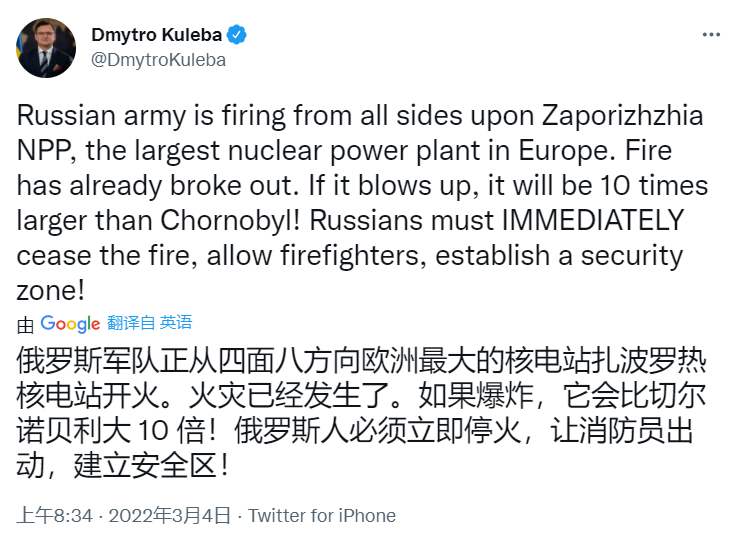Click the word IMMEDIATELY in the tweet
The image size is (743, 538).
coord(593,220)
